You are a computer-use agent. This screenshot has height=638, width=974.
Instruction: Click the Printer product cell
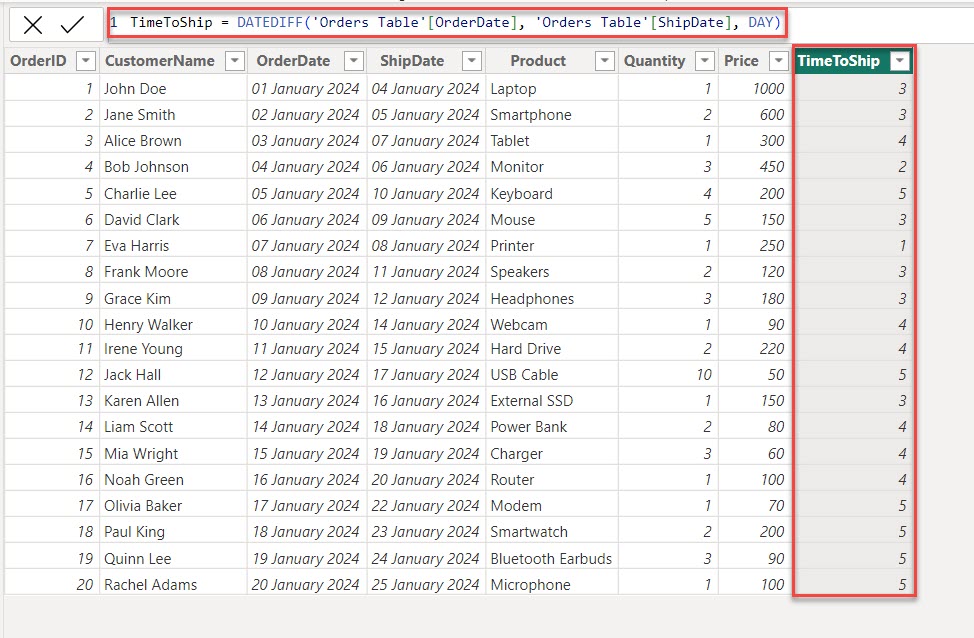coord(552,246)
